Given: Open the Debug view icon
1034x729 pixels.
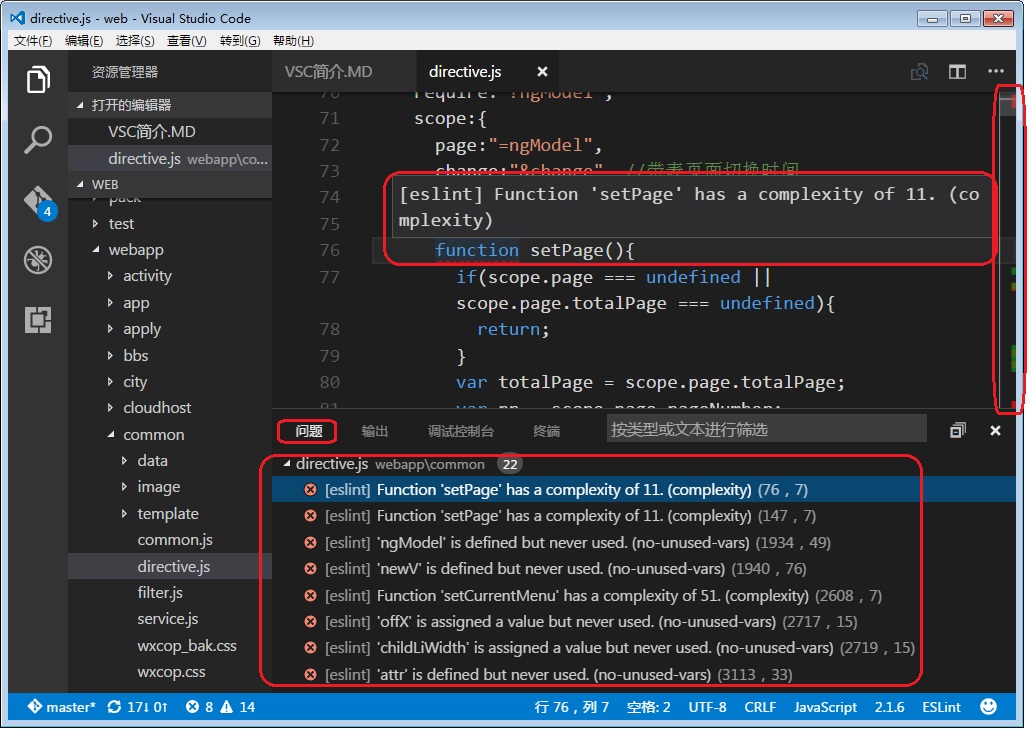Looking at the screenshot, I should click(38, 260).
